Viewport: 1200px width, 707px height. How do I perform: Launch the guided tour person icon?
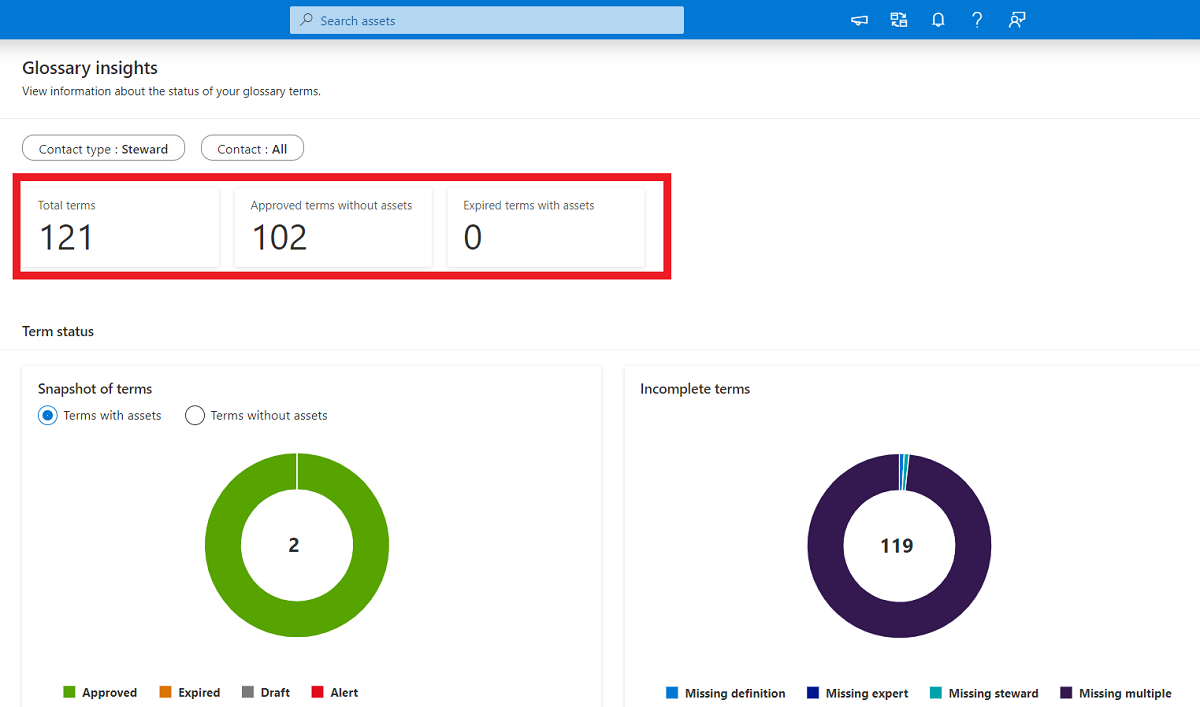coord(1016,19)
